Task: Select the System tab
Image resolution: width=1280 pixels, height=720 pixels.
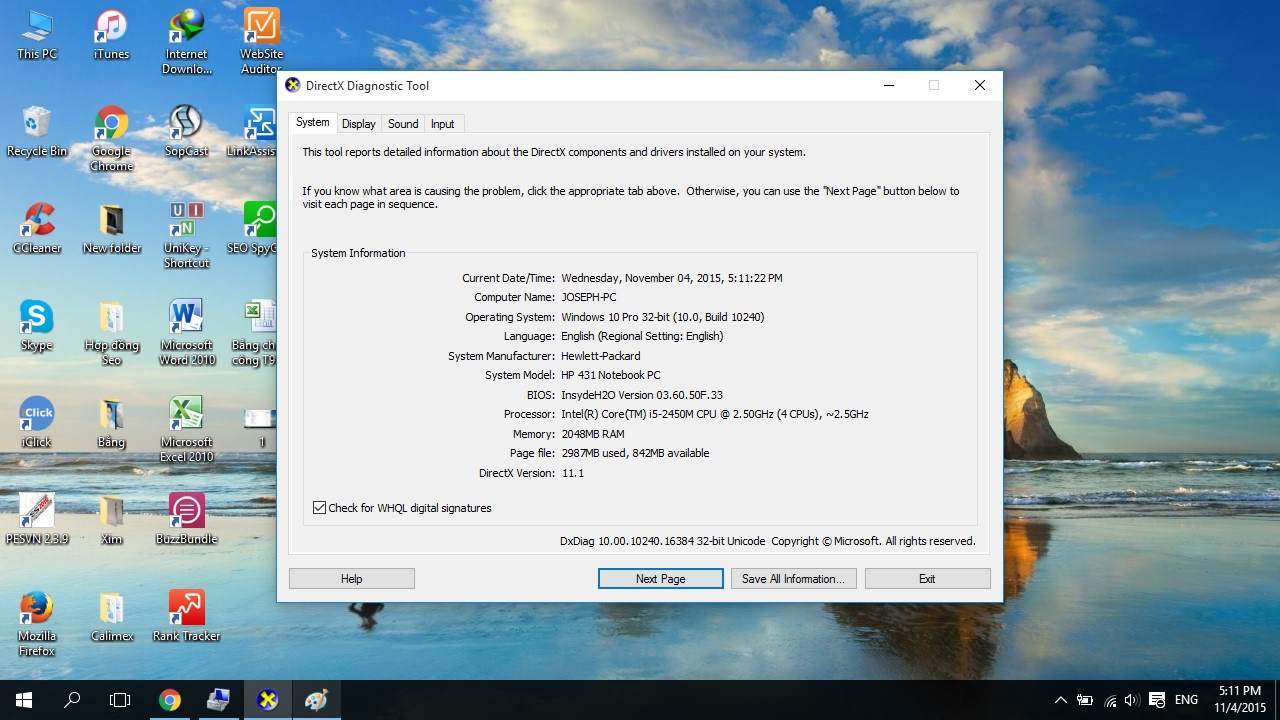Action: pyautogui.click(x=312, y=122)
